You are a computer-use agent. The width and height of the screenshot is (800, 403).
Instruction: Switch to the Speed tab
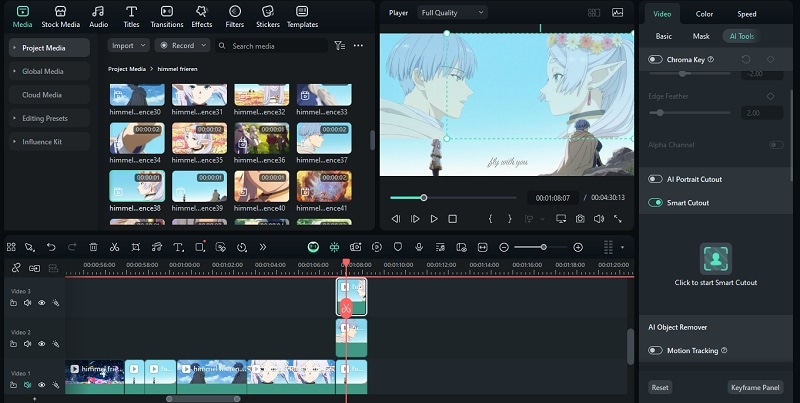click(x=746, y=14)
